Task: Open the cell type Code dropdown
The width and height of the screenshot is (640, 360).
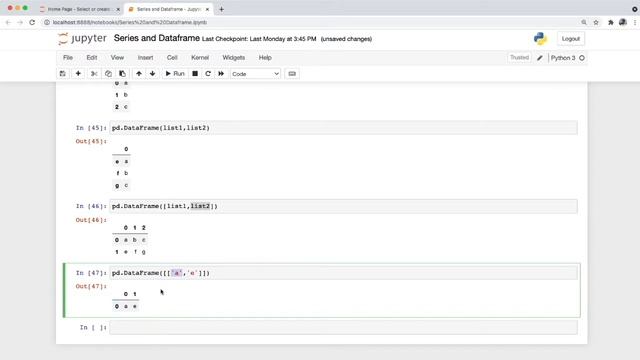Action: point(255,74)
